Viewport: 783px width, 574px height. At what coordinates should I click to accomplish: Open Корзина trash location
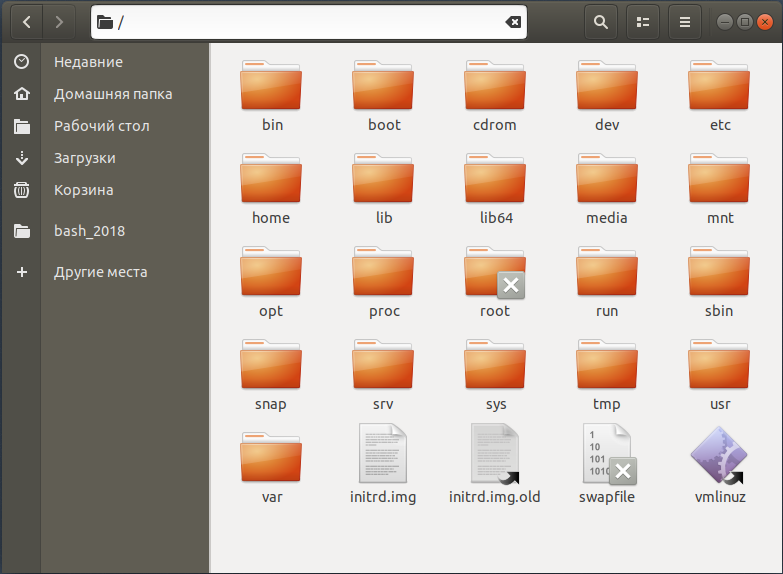(x=83, y=190)
